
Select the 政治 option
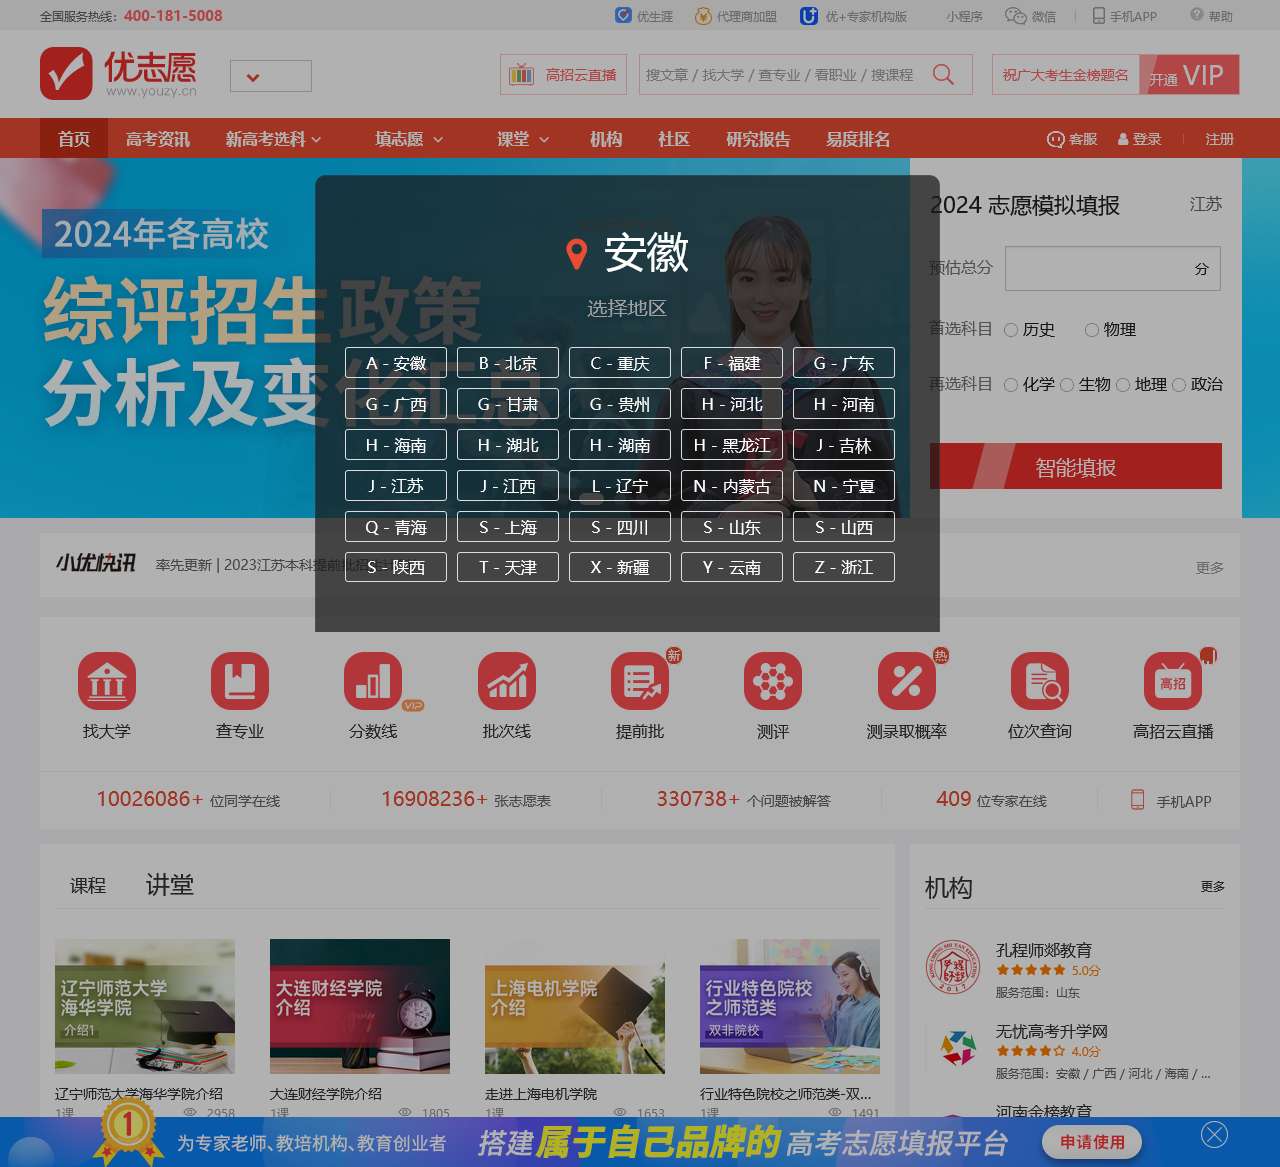1179,385
